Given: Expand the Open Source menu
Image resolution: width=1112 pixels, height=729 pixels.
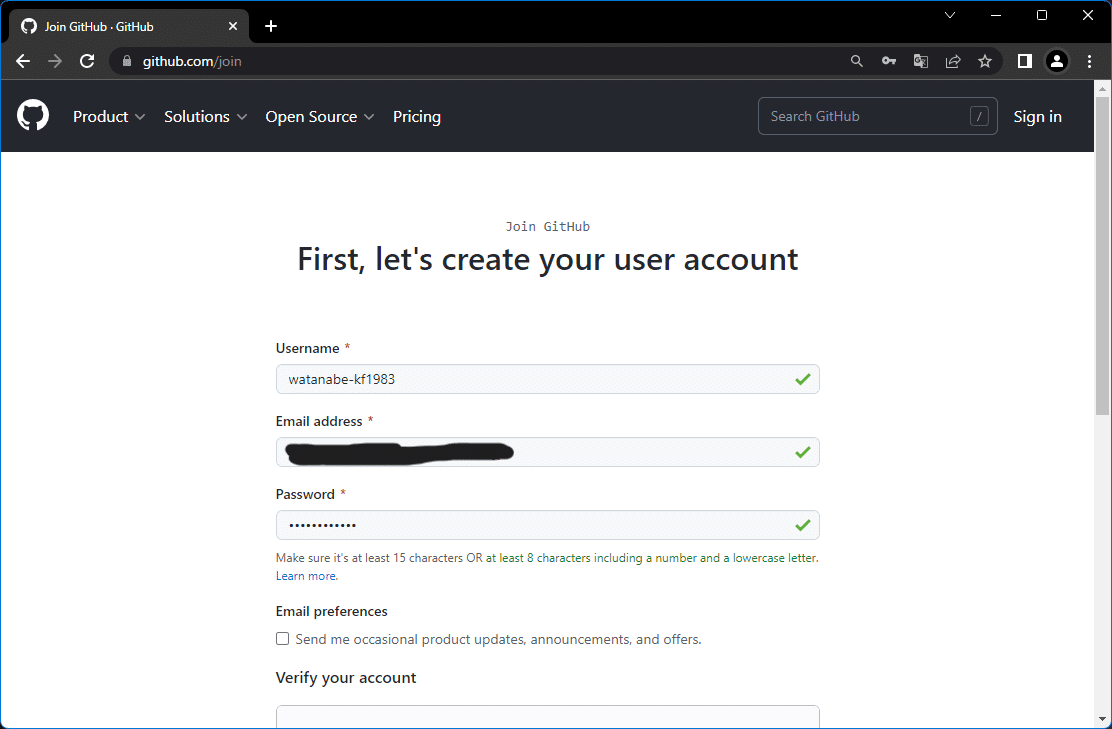Looking at the screenshot, I should coord(320,116).
